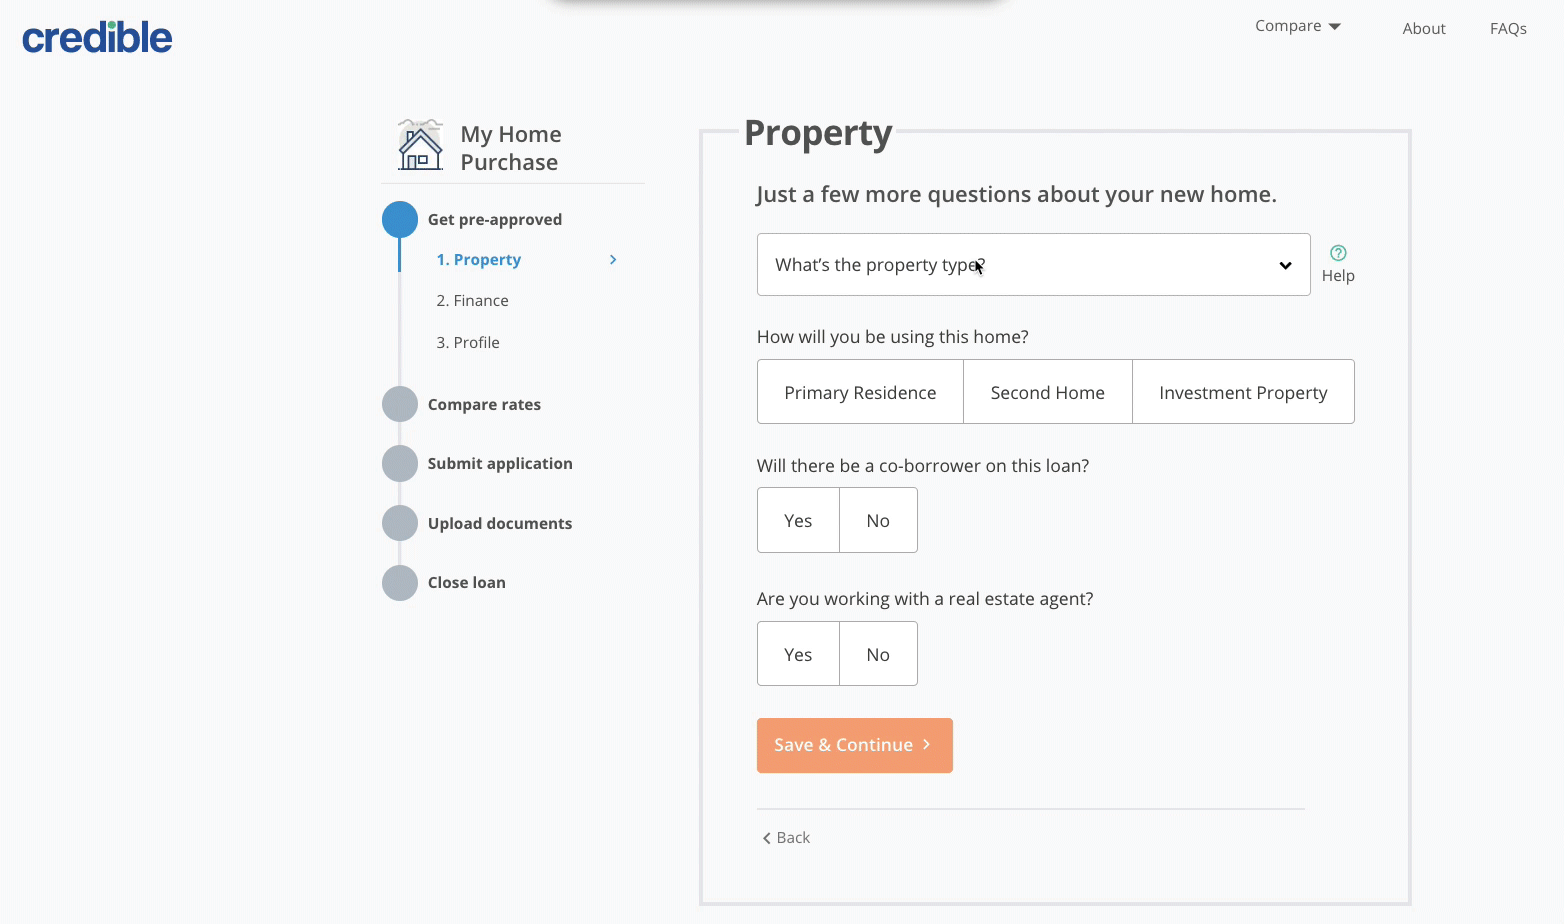This screenshot has width=1564, height=924.
Task: Choose Investment Property option
Action: (x=1243, y=392)
